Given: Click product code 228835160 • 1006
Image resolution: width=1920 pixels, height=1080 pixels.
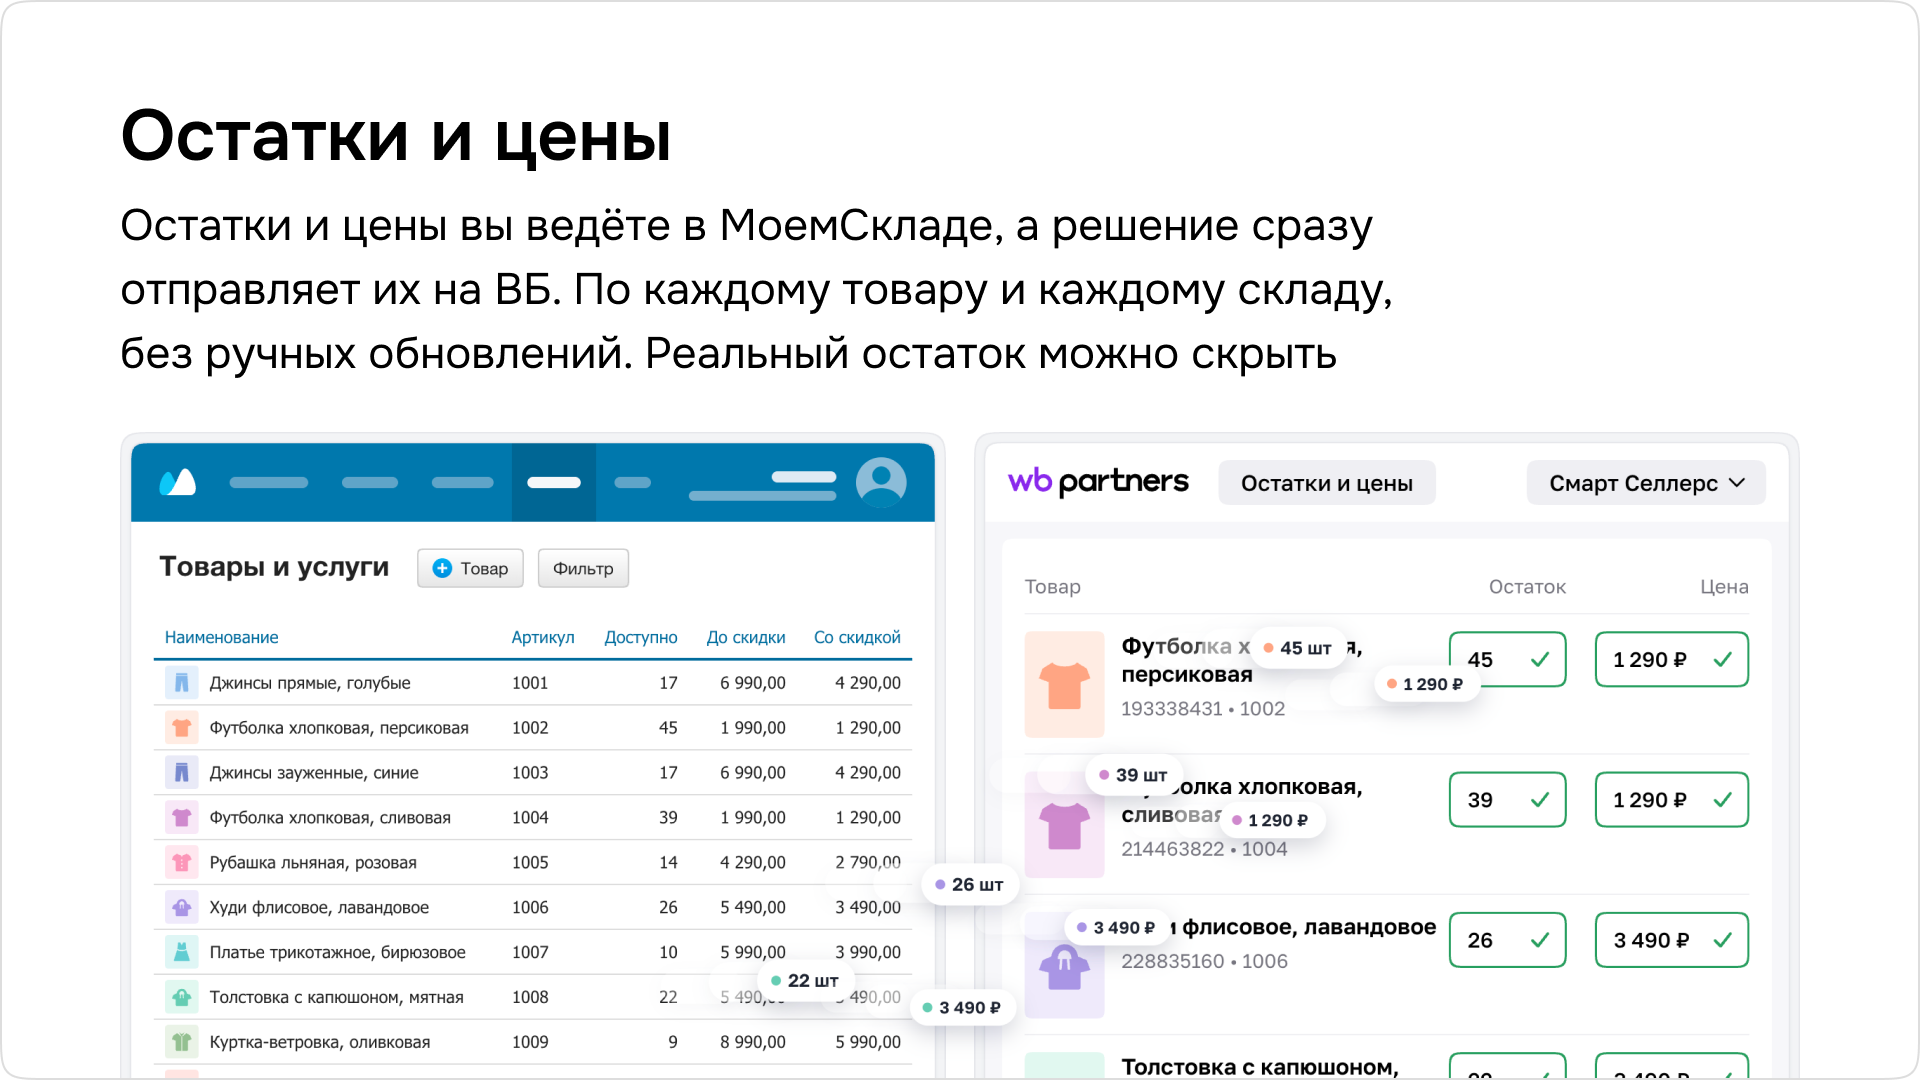Looking at the screenshot, I should 1204,961.
